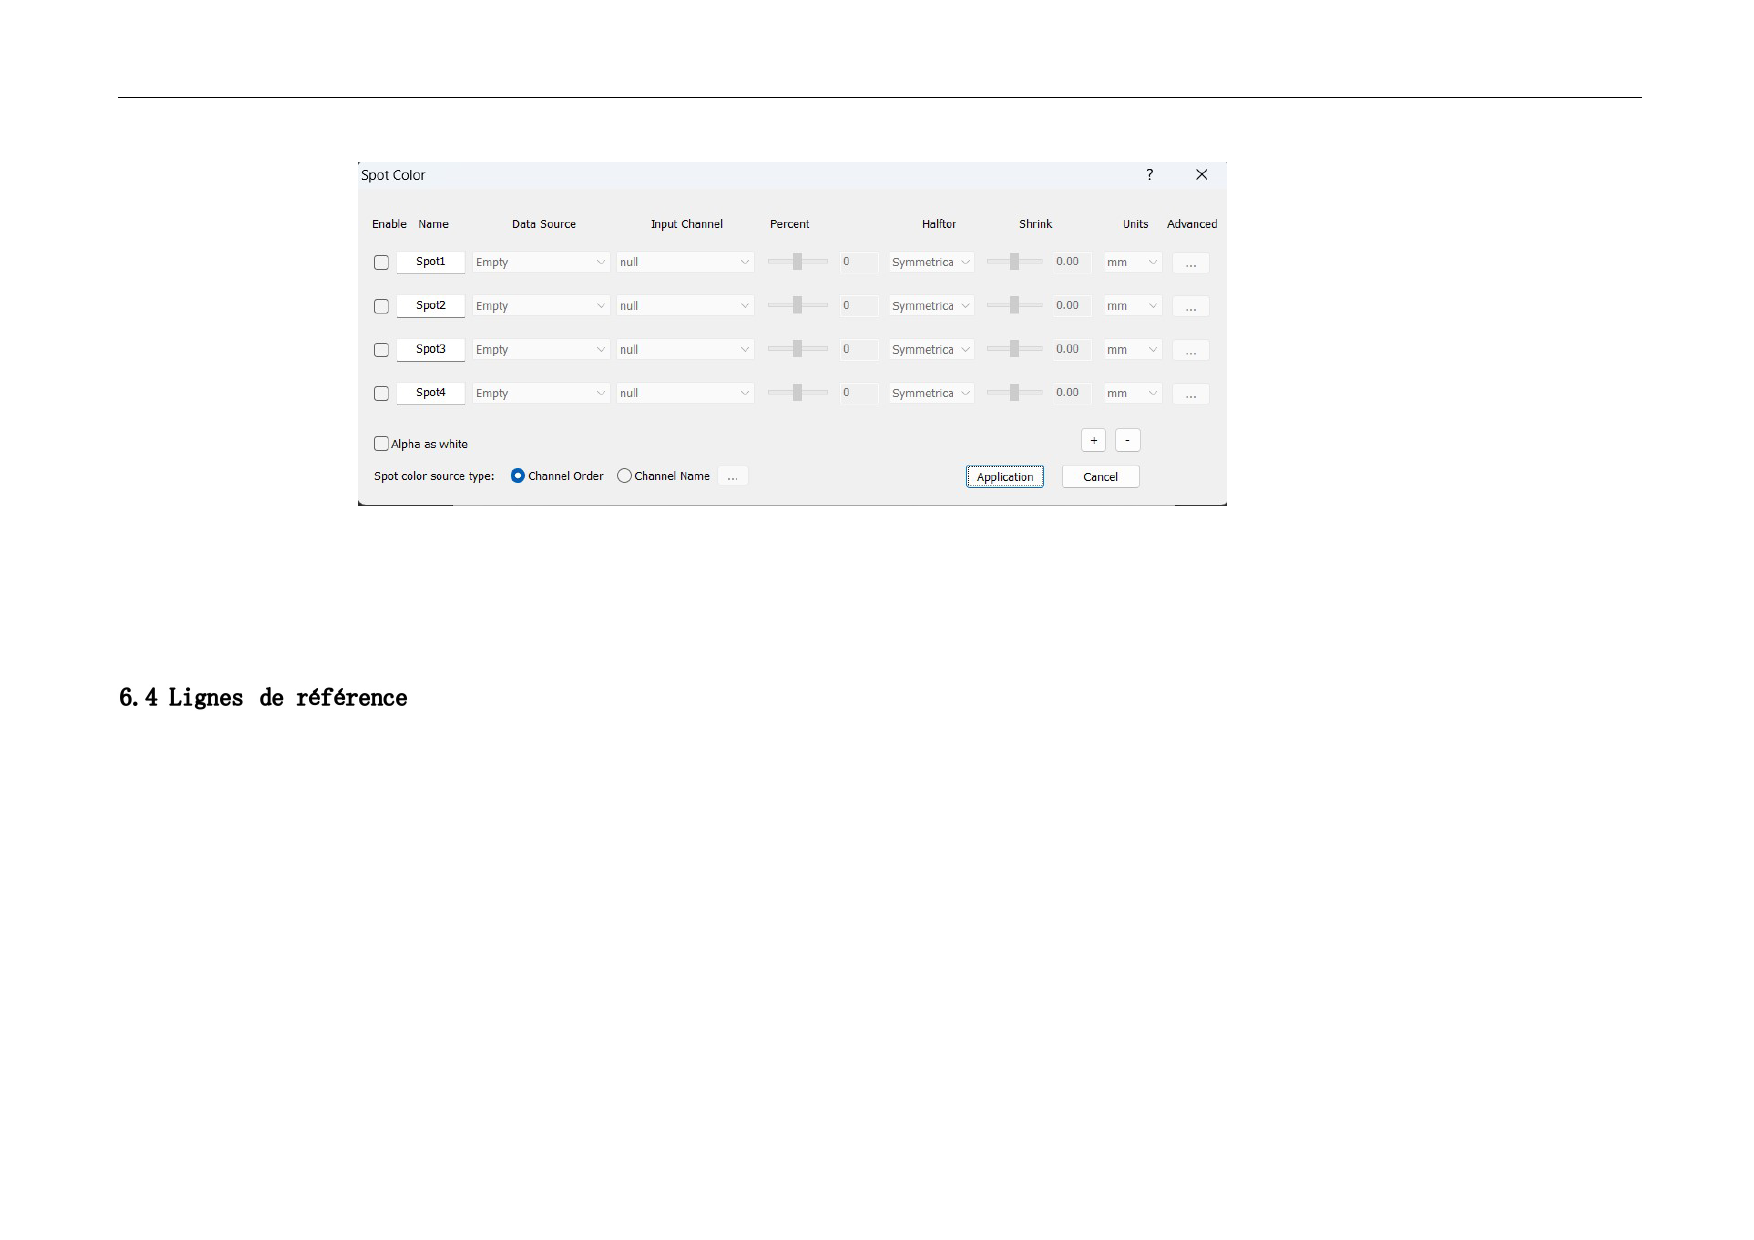1754x1240 pixels.
Task: Click ellipsis button beside Channel Name
Action: (x=732, y=477)
